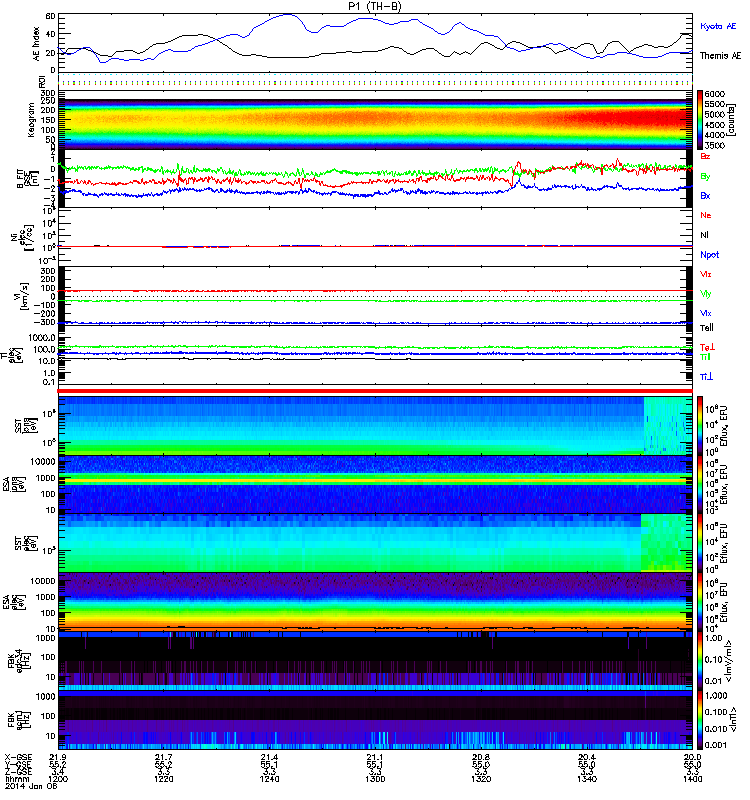The width and height of the screenshot is (750, 800).
Task: Click the green Viy velocity legend
Action: pyautogui.click(x=706, y=294)
